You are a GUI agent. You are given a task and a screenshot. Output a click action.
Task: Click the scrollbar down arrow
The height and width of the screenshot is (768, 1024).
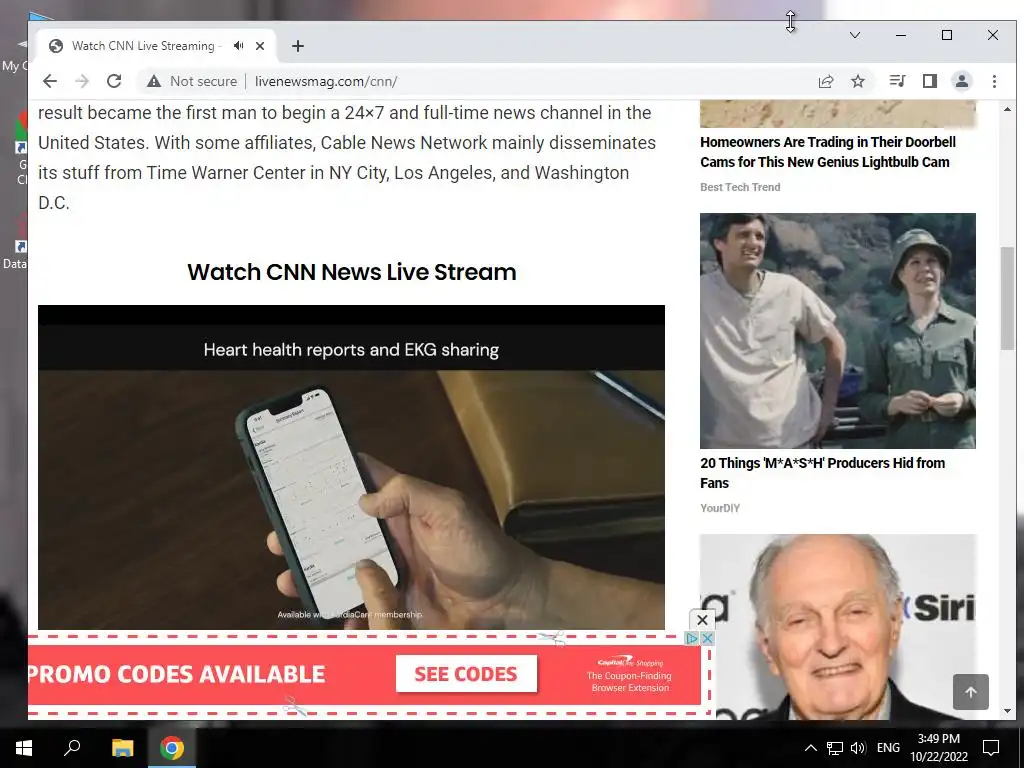[1007, 711]
